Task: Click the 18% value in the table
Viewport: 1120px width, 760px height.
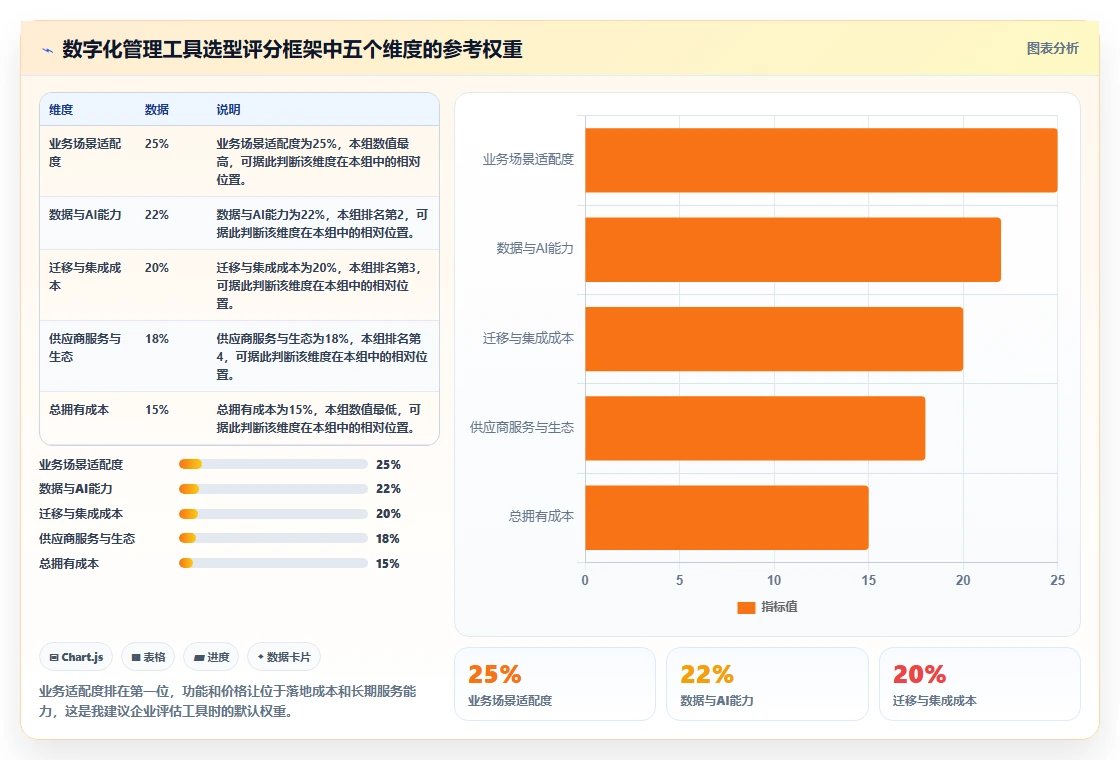Action: pyautogui.click(x=156, y=339)
